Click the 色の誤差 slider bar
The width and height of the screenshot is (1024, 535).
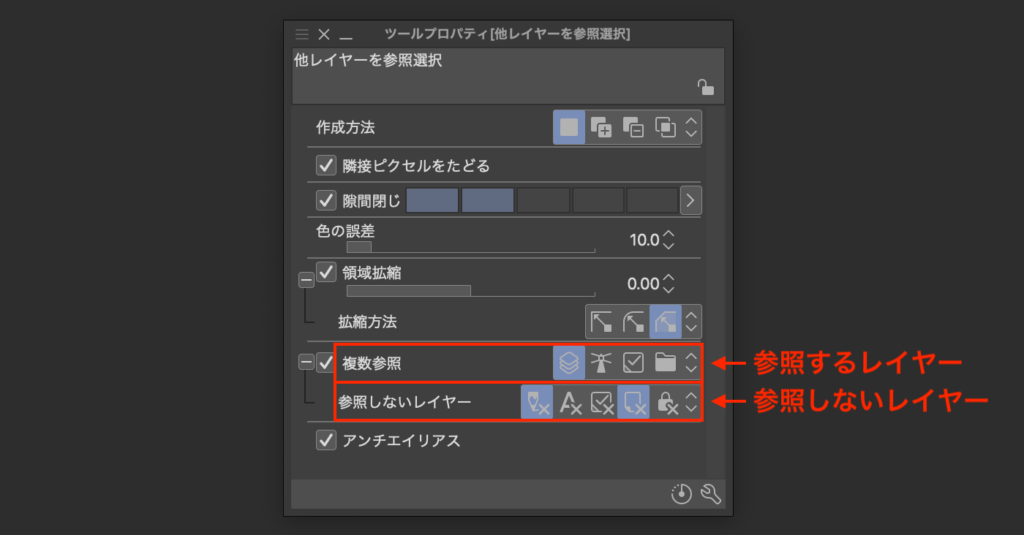coord(470,247)
